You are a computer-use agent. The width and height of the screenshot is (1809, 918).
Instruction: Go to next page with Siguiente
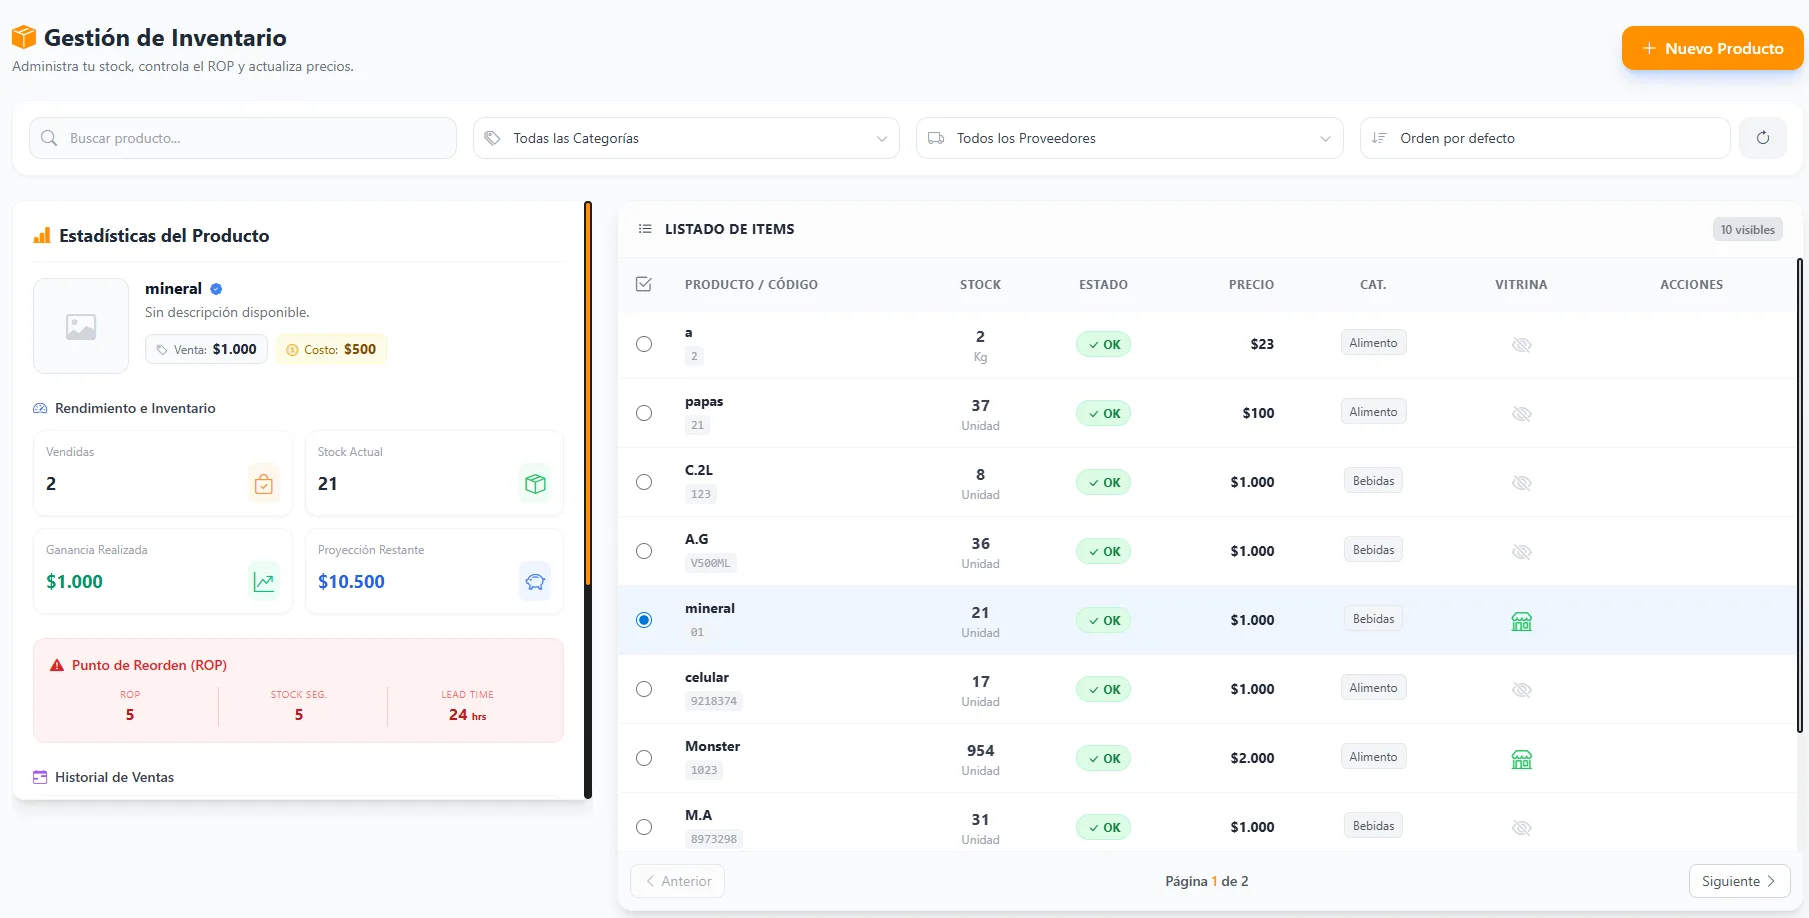1739,881
